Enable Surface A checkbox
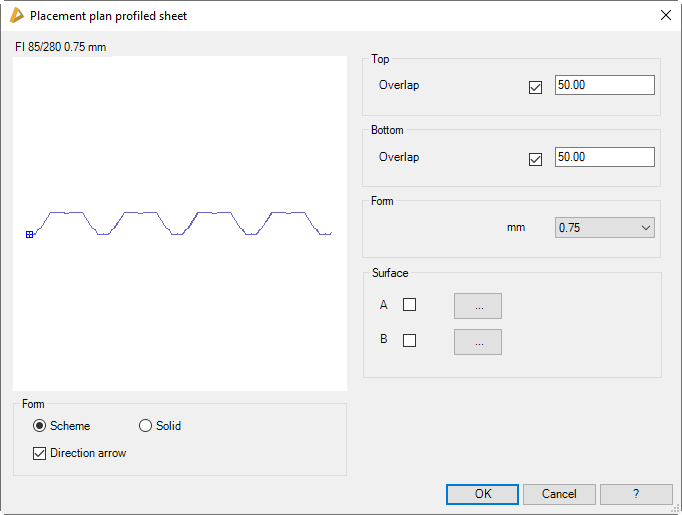The width and height of the screenshot is (682, 515). click(409, 305)
